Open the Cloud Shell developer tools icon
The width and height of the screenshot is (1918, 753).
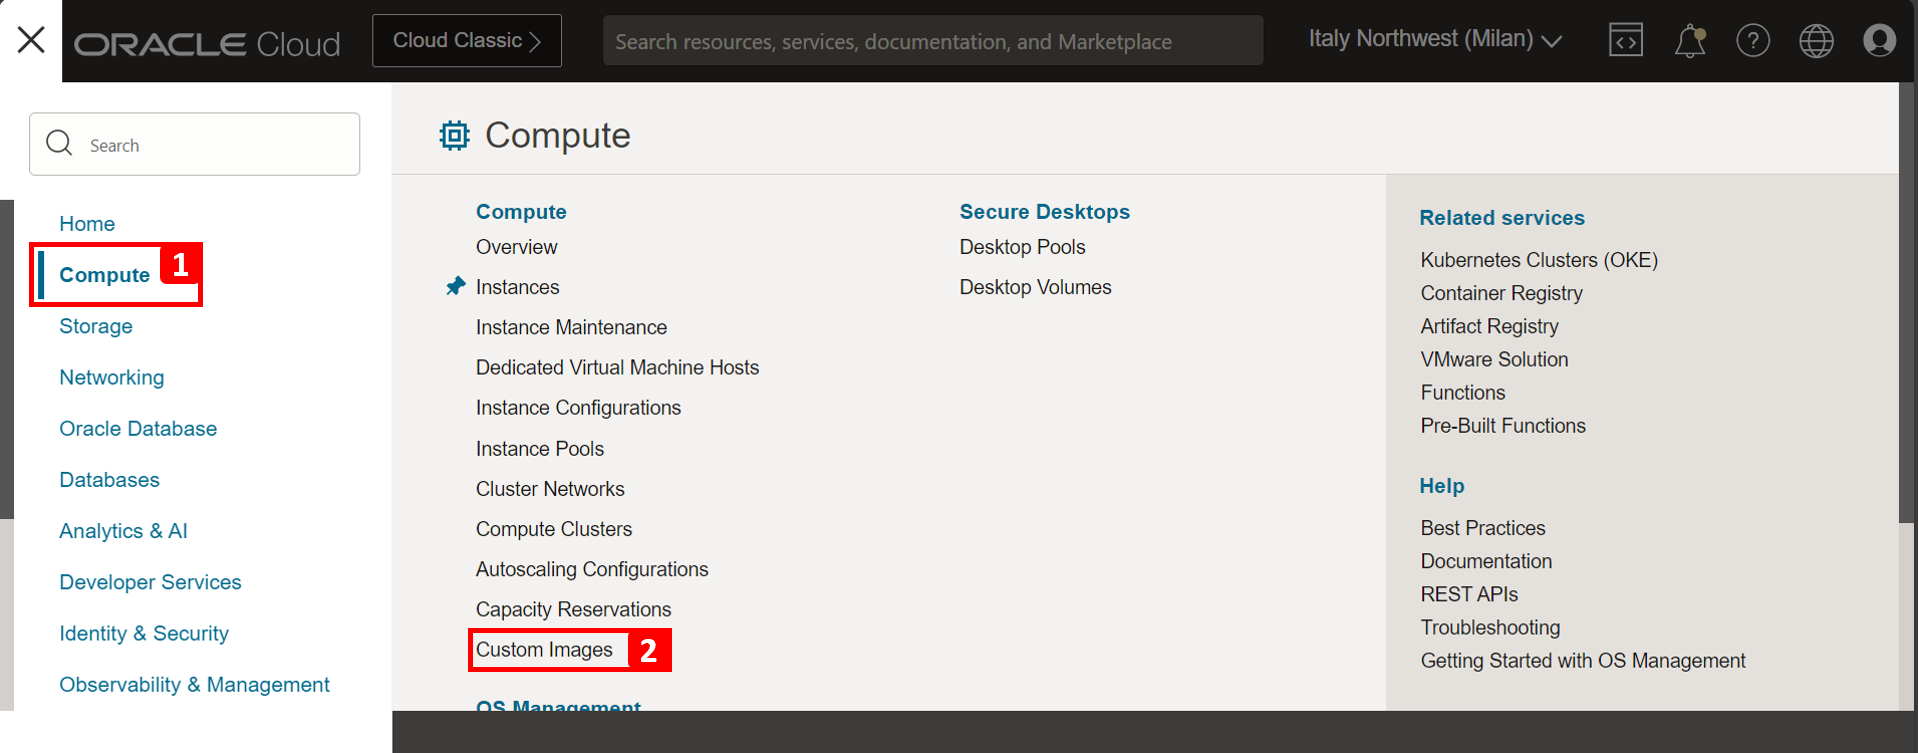click(x=1625, y=40)
